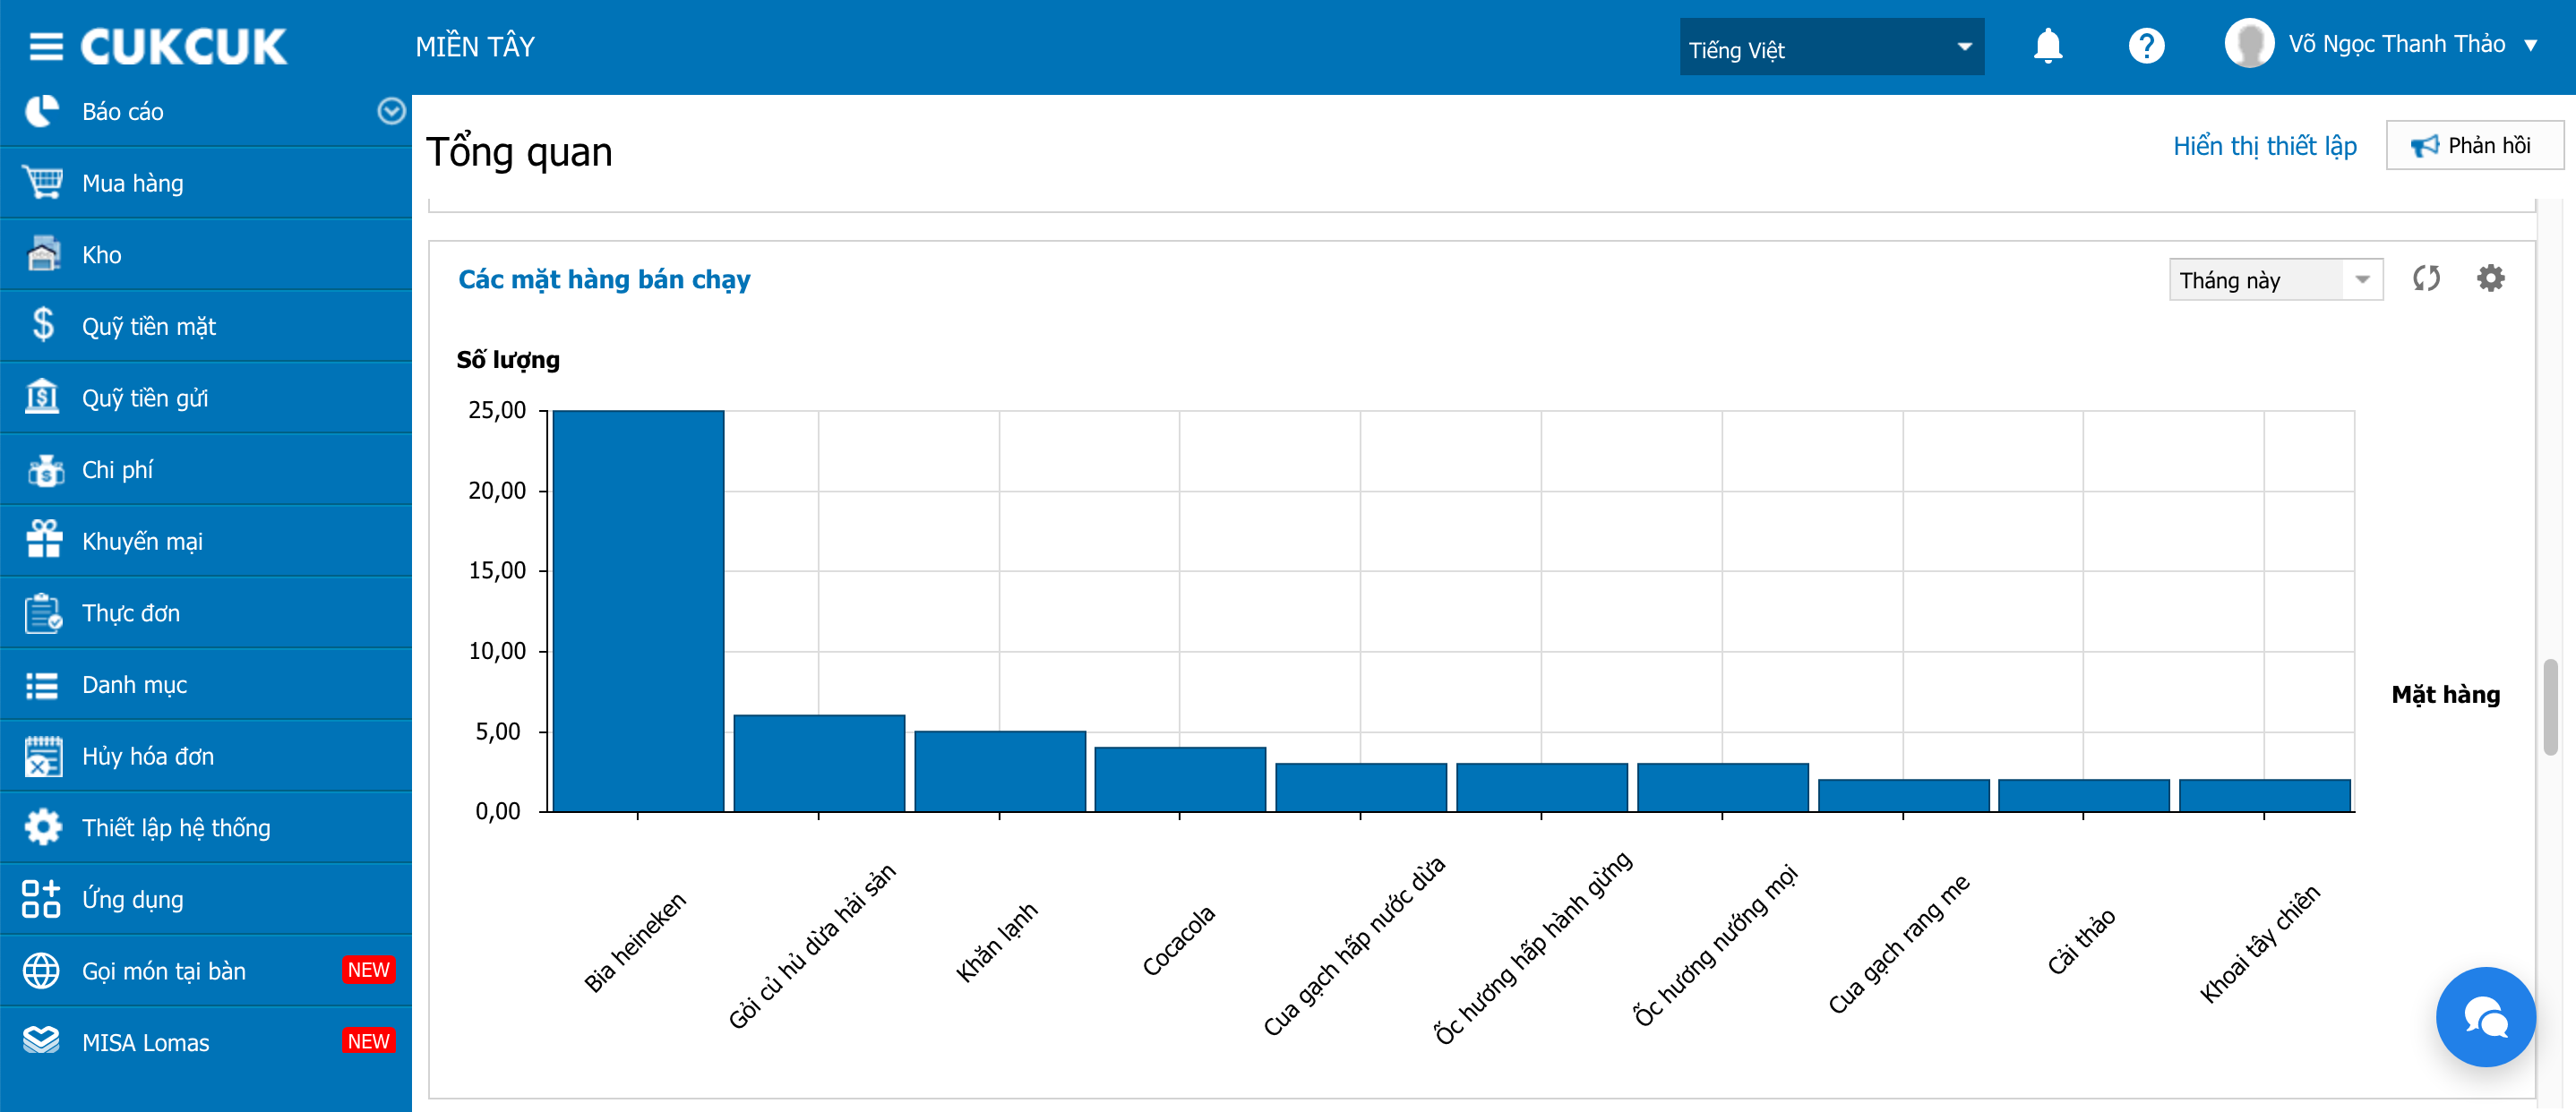The width and height of the screenshot is (2576, 1112).
Task: Open the Tháng này period dropdown
Action: coord(2276,280)
